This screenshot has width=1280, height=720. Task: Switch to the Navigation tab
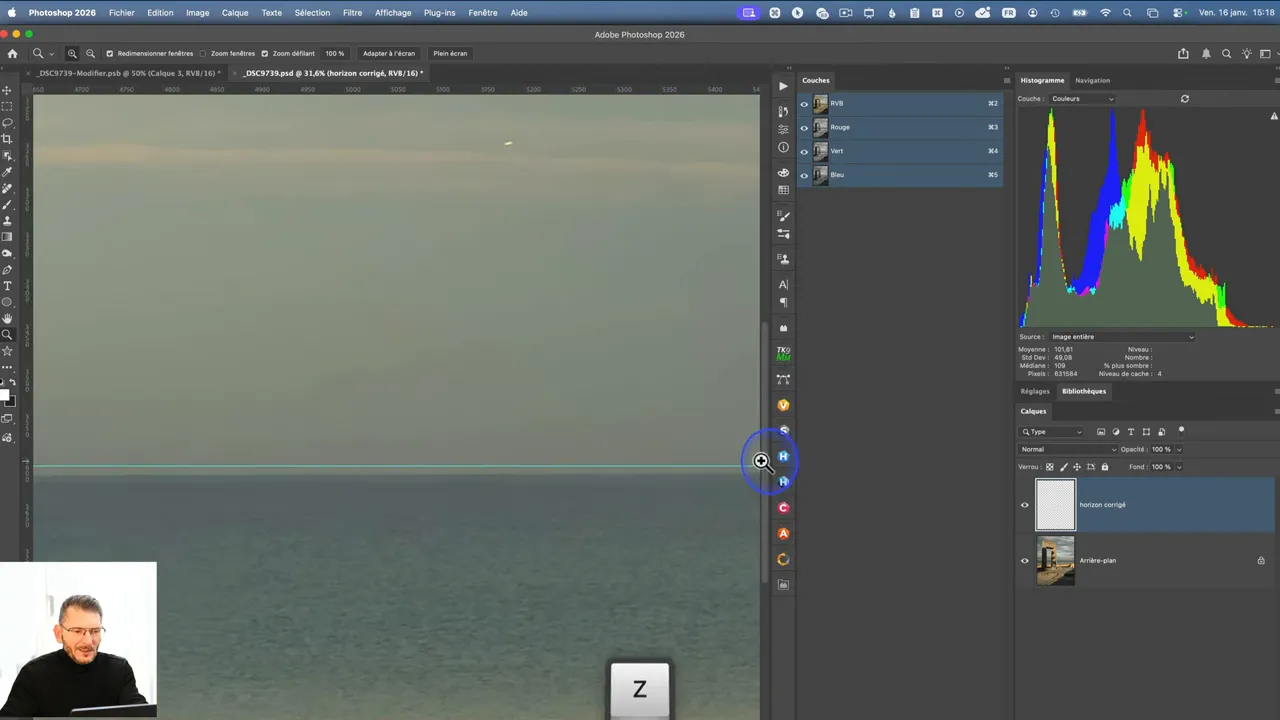pyautogui.click(x=1092, y=80)
